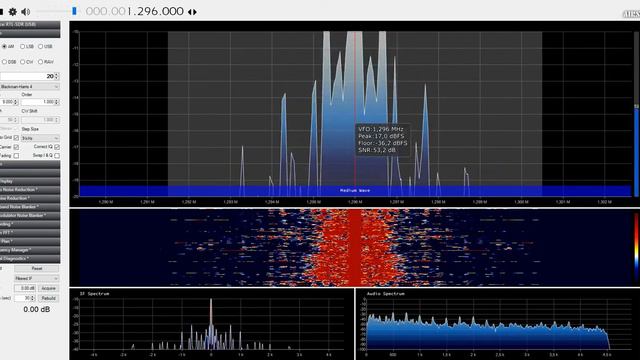The image size is (640, 360).
Task: Click the SNR:53,2 dB tooltip line
Action: pyautogui.click(x=377, y=150)
